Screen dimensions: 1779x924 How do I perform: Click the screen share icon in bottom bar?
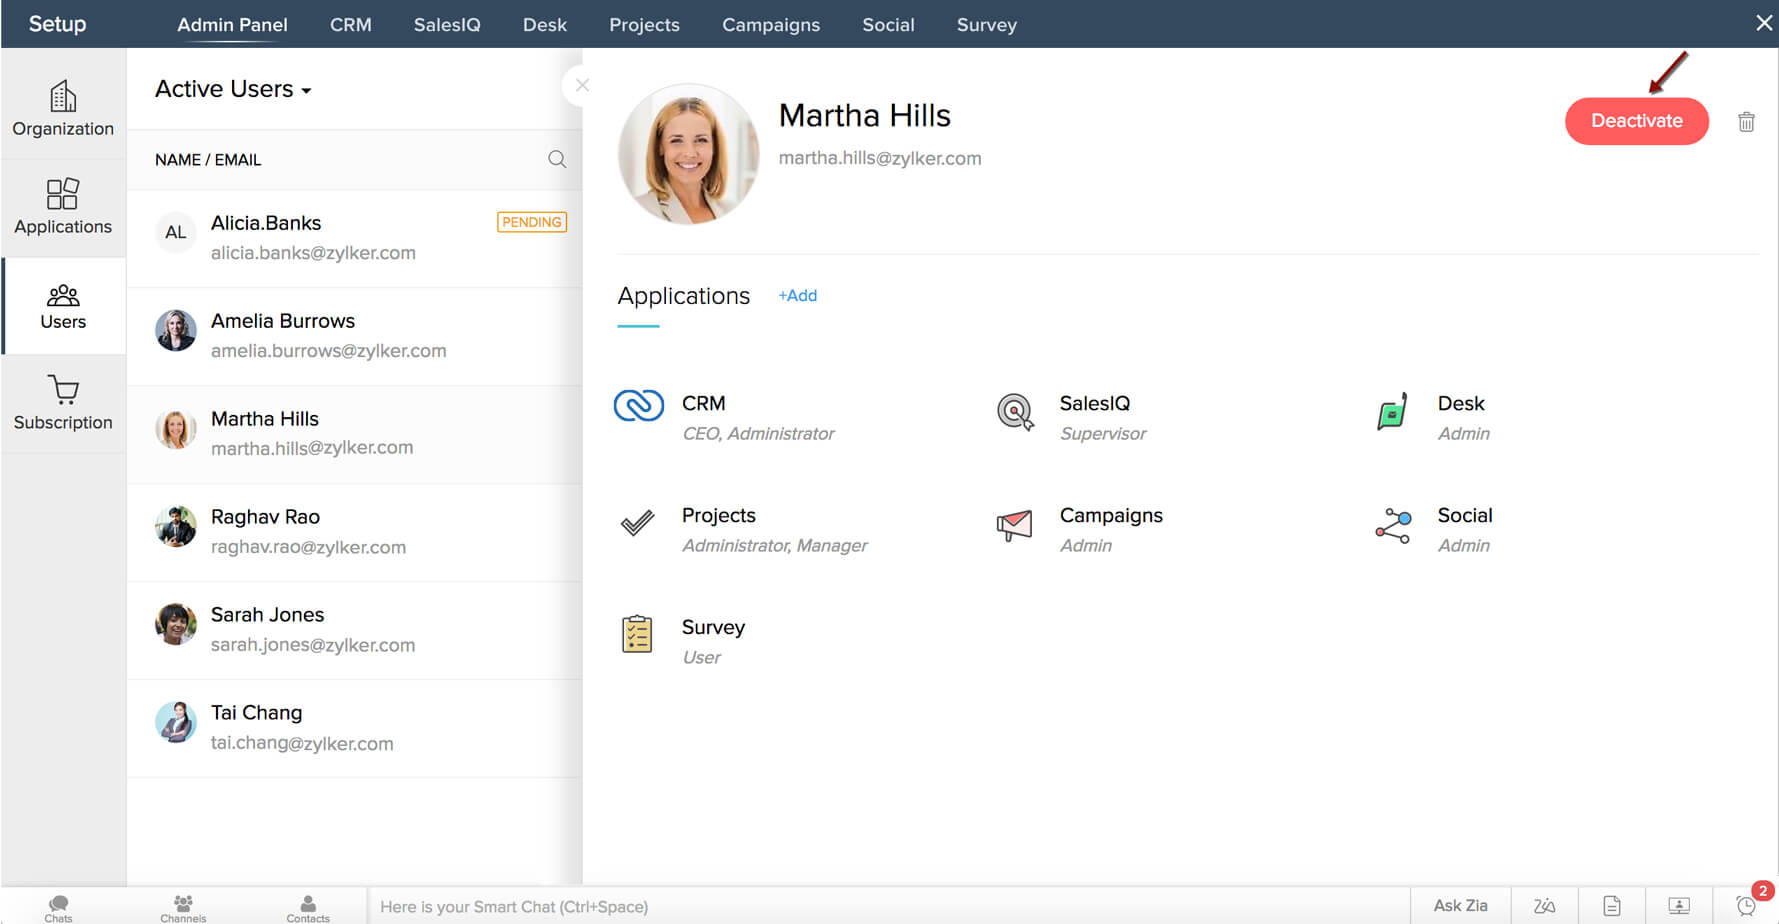click(x=1679, y=906)
